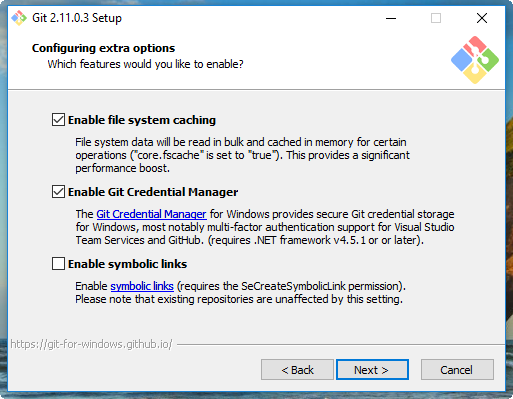Click the 'Enable Git Credential Manager' label text

click(x=153, y=192)
